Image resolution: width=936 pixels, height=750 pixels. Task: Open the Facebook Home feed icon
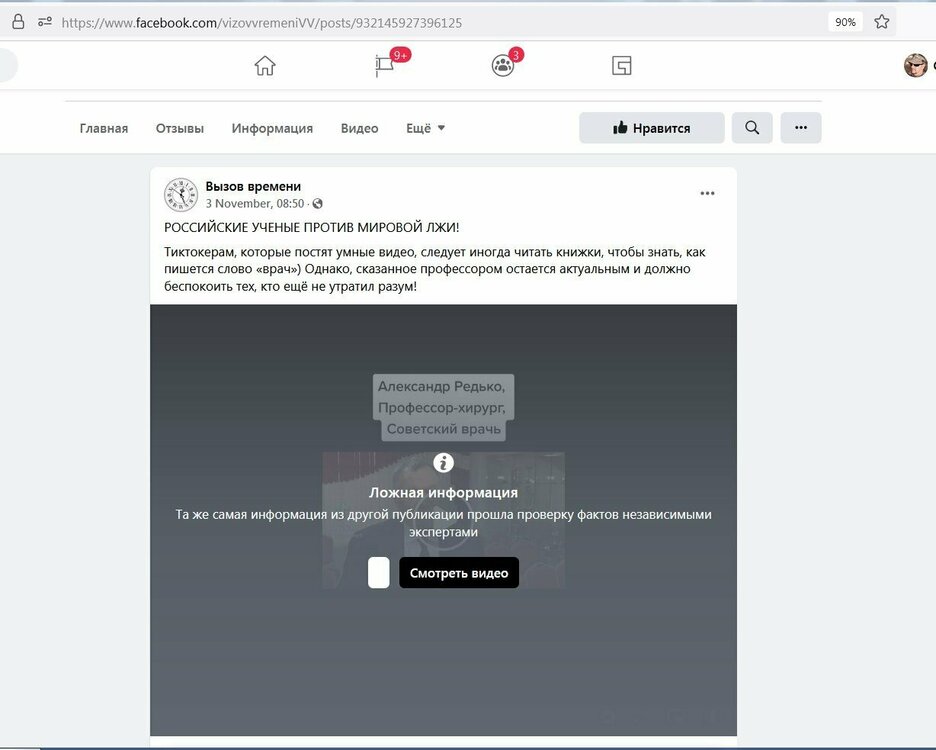(264, 64)
